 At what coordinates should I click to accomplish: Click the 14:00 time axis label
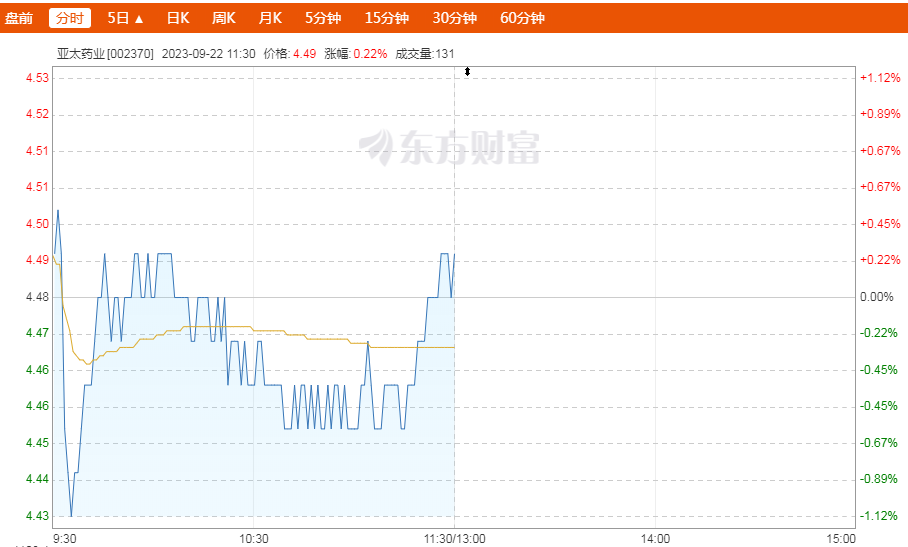coord(656,539)
